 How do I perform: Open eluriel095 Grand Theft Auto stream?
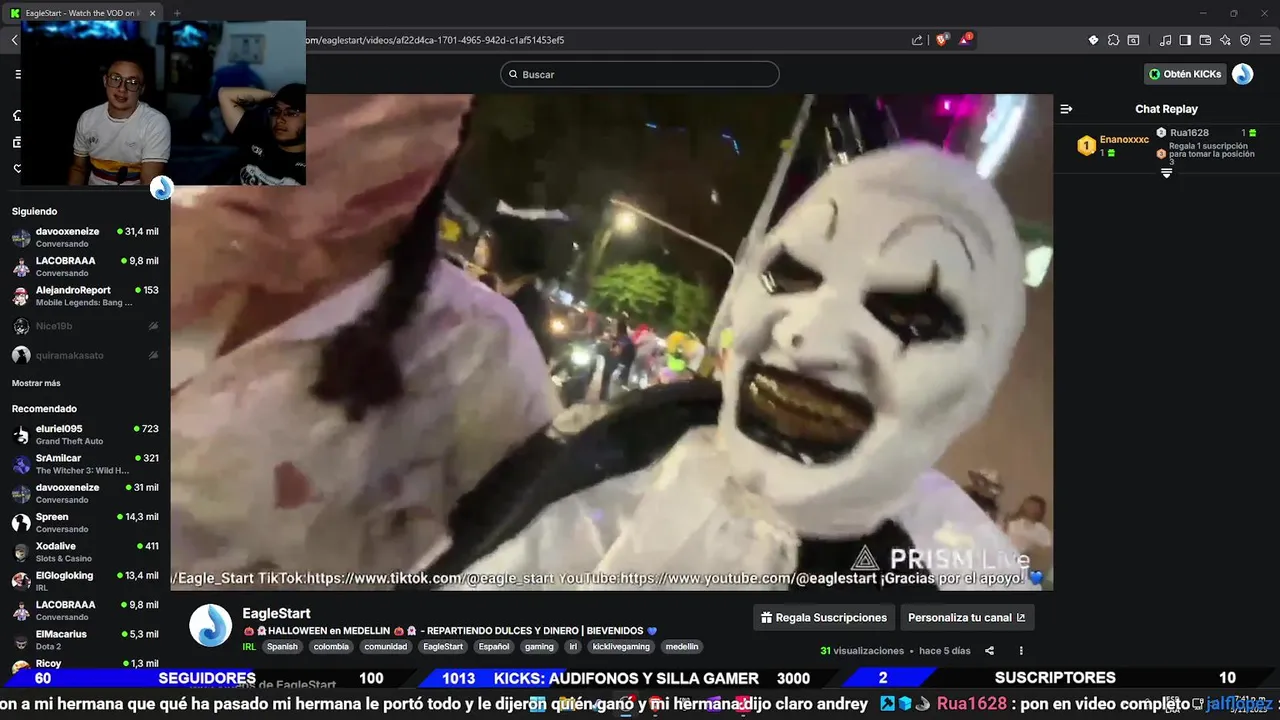85,434
